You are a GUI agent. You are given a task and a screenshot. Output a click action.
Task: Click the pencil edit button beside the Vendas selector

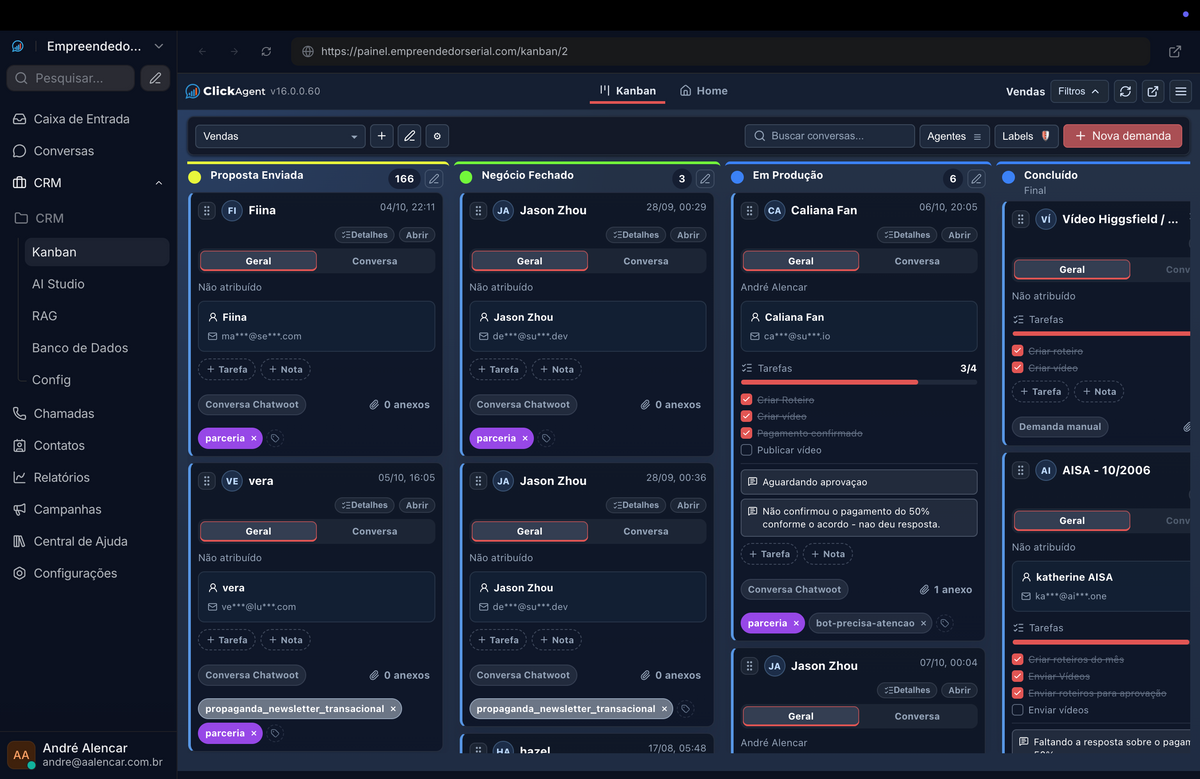coord(409,136)
